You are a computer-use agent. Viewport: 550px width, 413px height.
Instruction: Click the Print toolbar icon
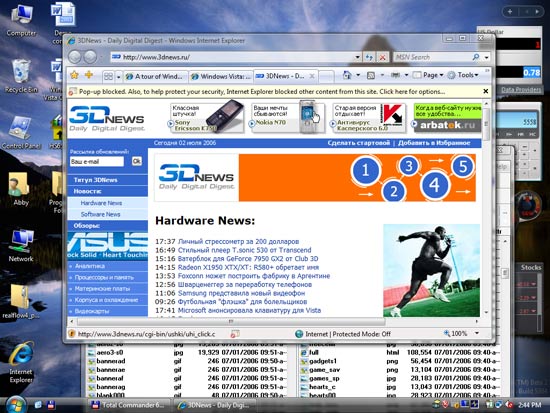(x=395, y=75)
